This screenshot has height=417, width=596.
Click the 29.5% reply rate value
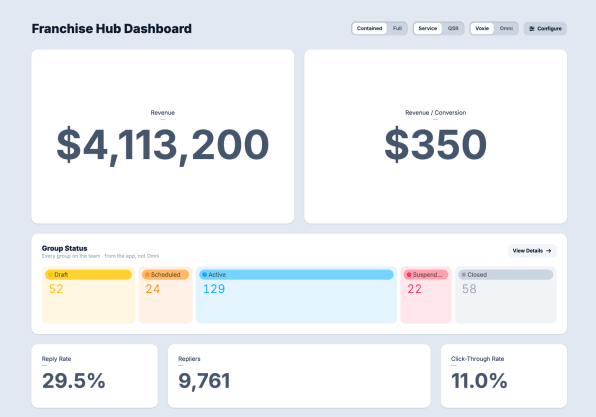[73, 381]
